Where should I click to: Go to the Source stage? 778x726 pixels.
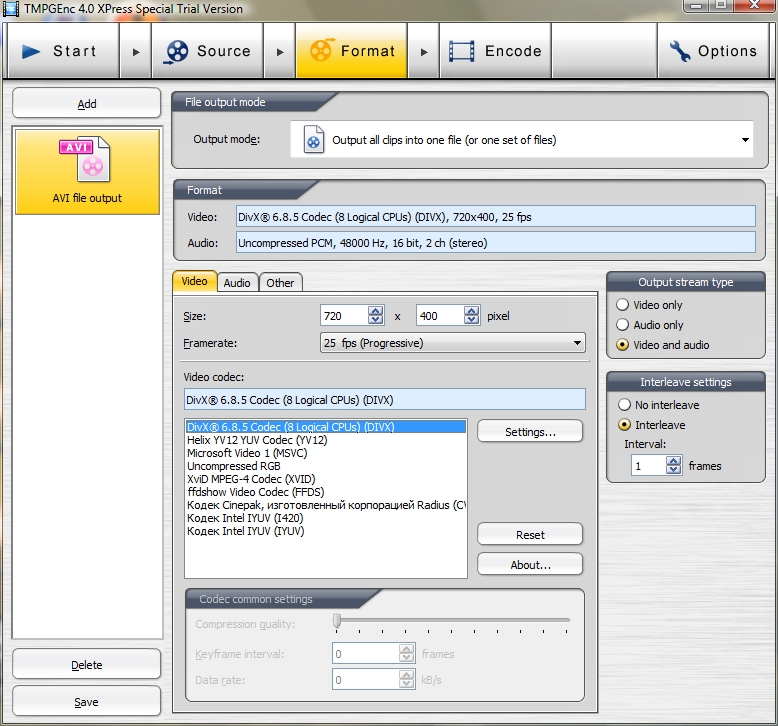(x=207, y=51)
